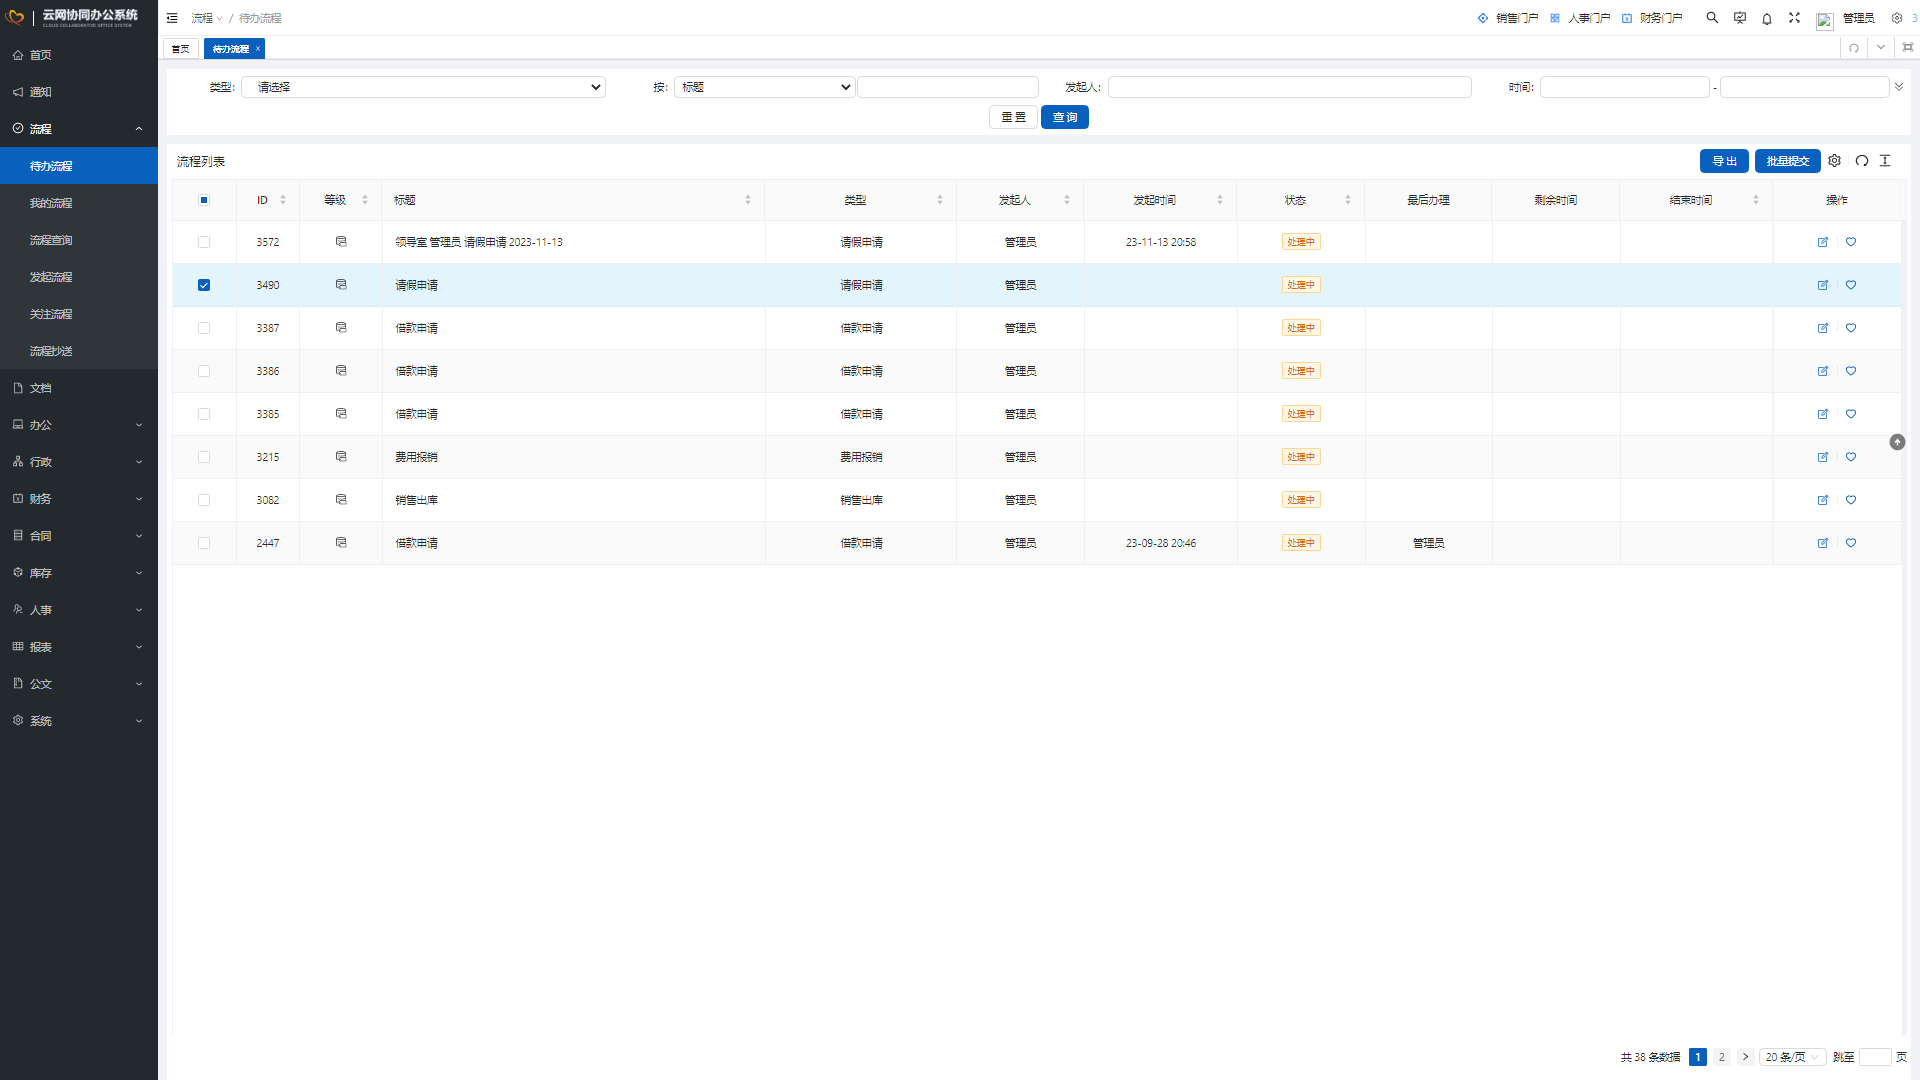Close the 待办流程 tab
1920x1080 pixels.
pyautogui.click(x=258, y=48)
